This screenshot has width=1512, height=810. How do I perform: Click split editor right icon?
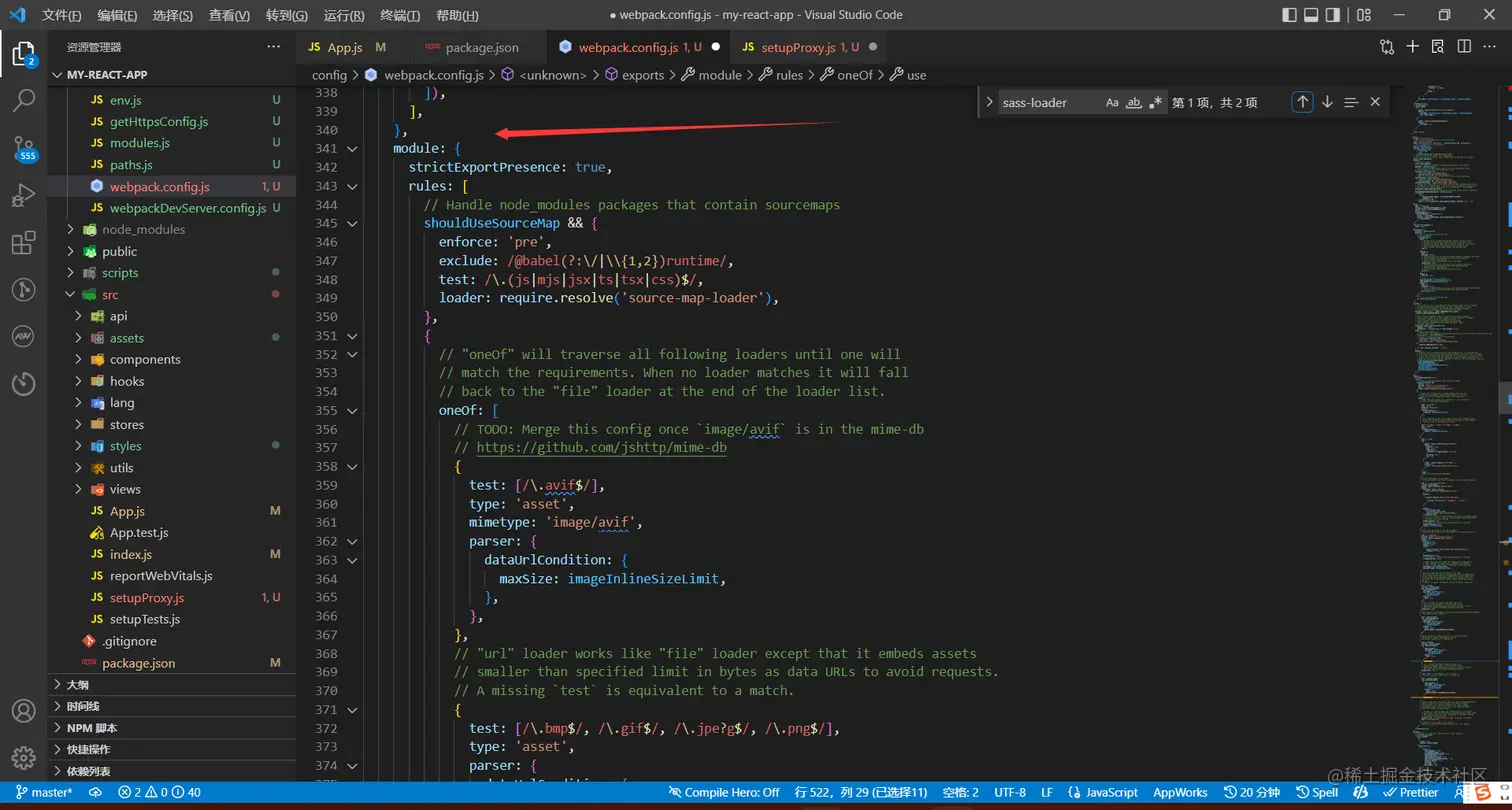click(x=1464, y=47)
